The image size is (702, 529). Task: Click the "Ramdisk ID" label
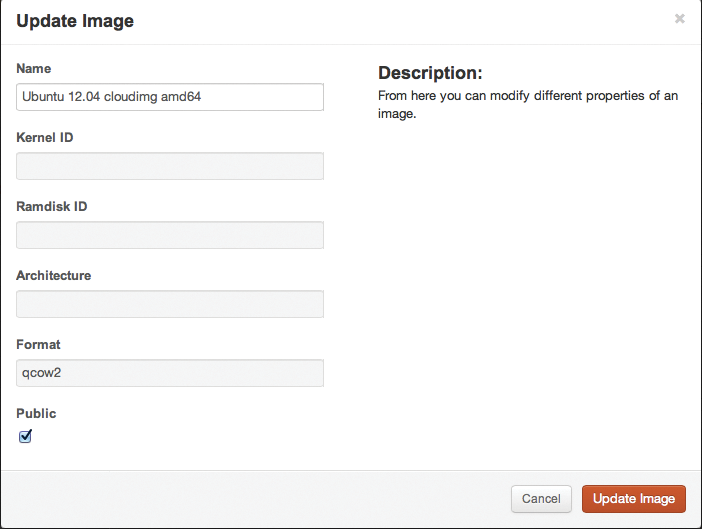click(51, 207)
